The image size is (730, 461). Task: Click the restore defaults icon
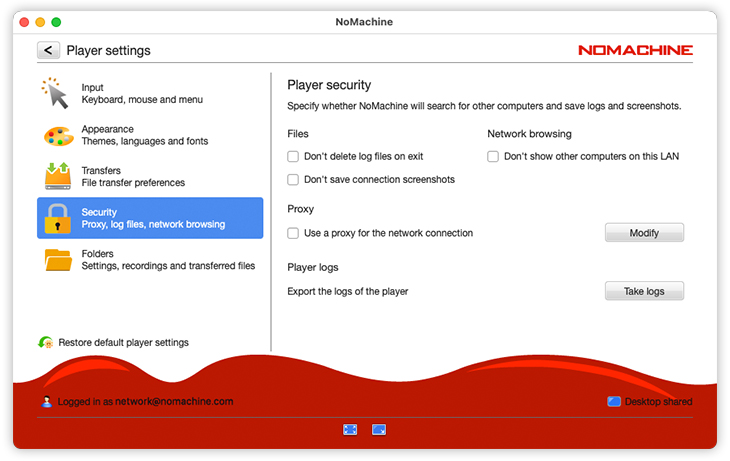coord(46,343)
